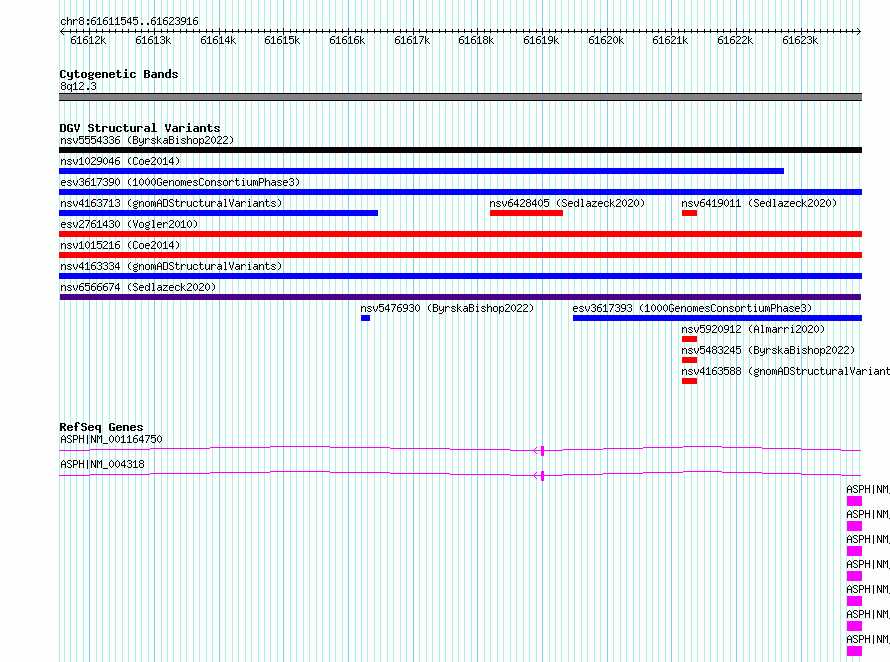Open the nsv5483245 (ByrskaBishop2022) label
Image resolution: width=890 pixels, height=662 pixels.
tap(768, 350)
